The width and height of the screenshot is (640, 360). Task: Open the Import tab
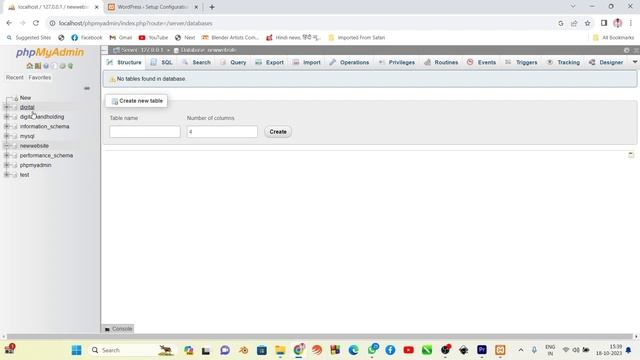pos(307,62)
